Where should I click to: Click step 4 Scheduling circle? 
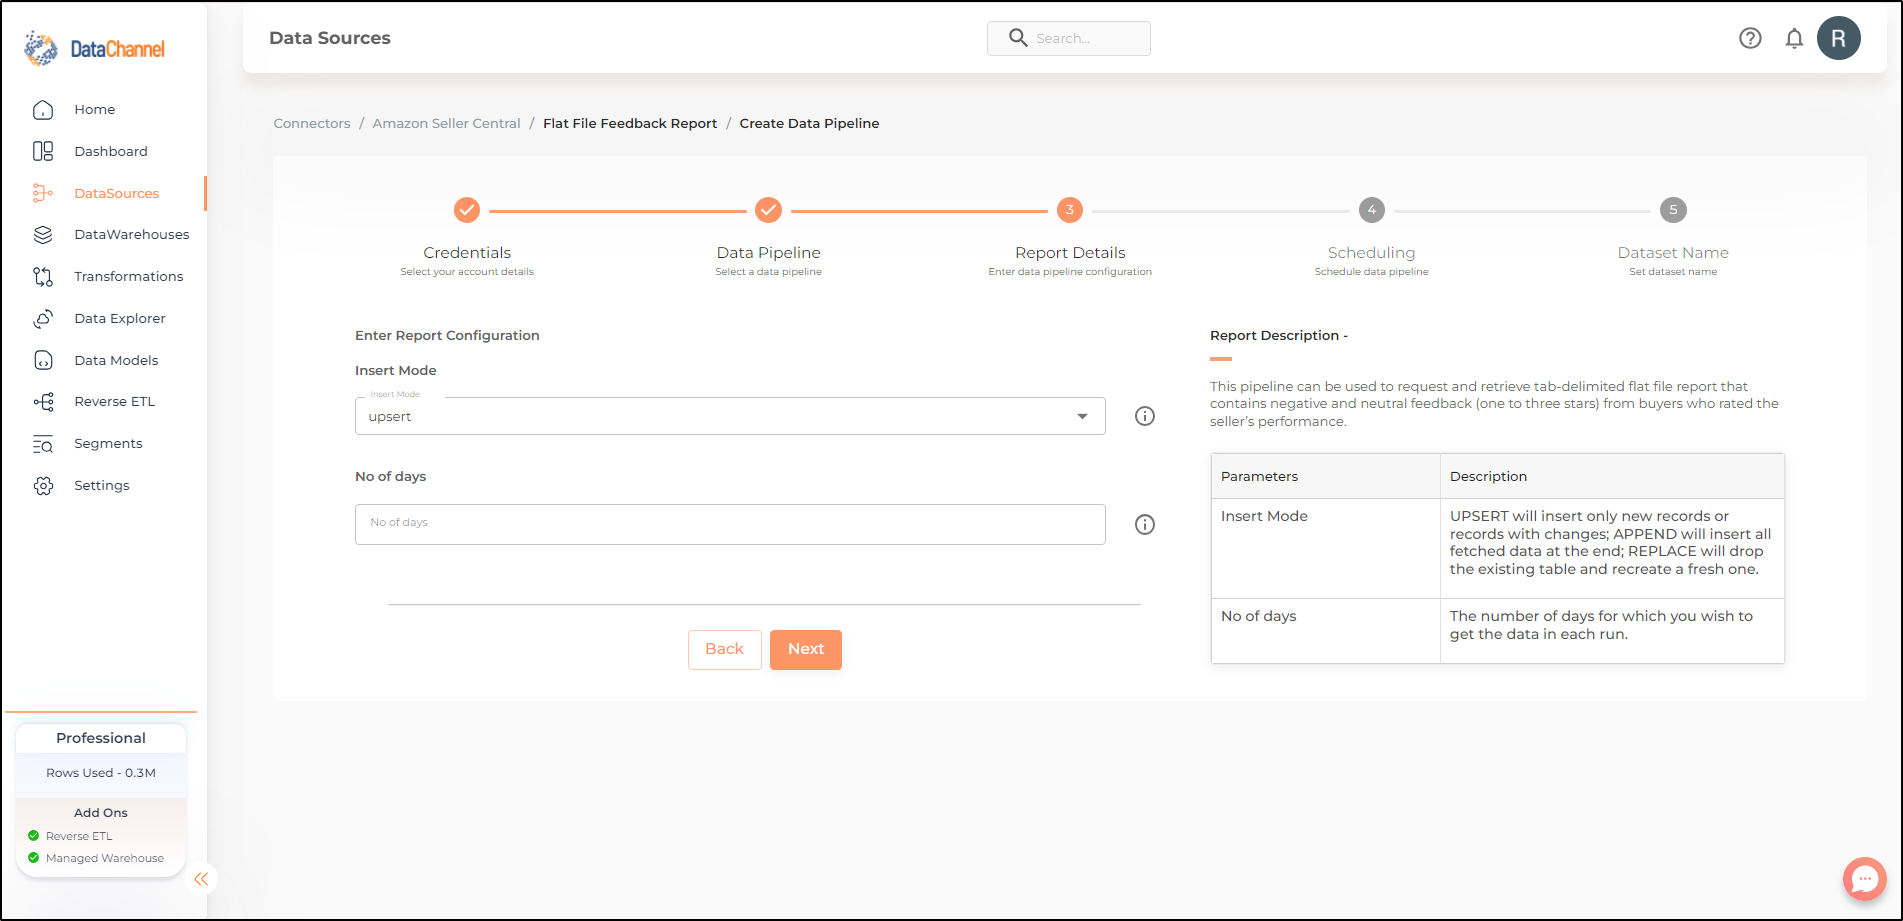1372,210
